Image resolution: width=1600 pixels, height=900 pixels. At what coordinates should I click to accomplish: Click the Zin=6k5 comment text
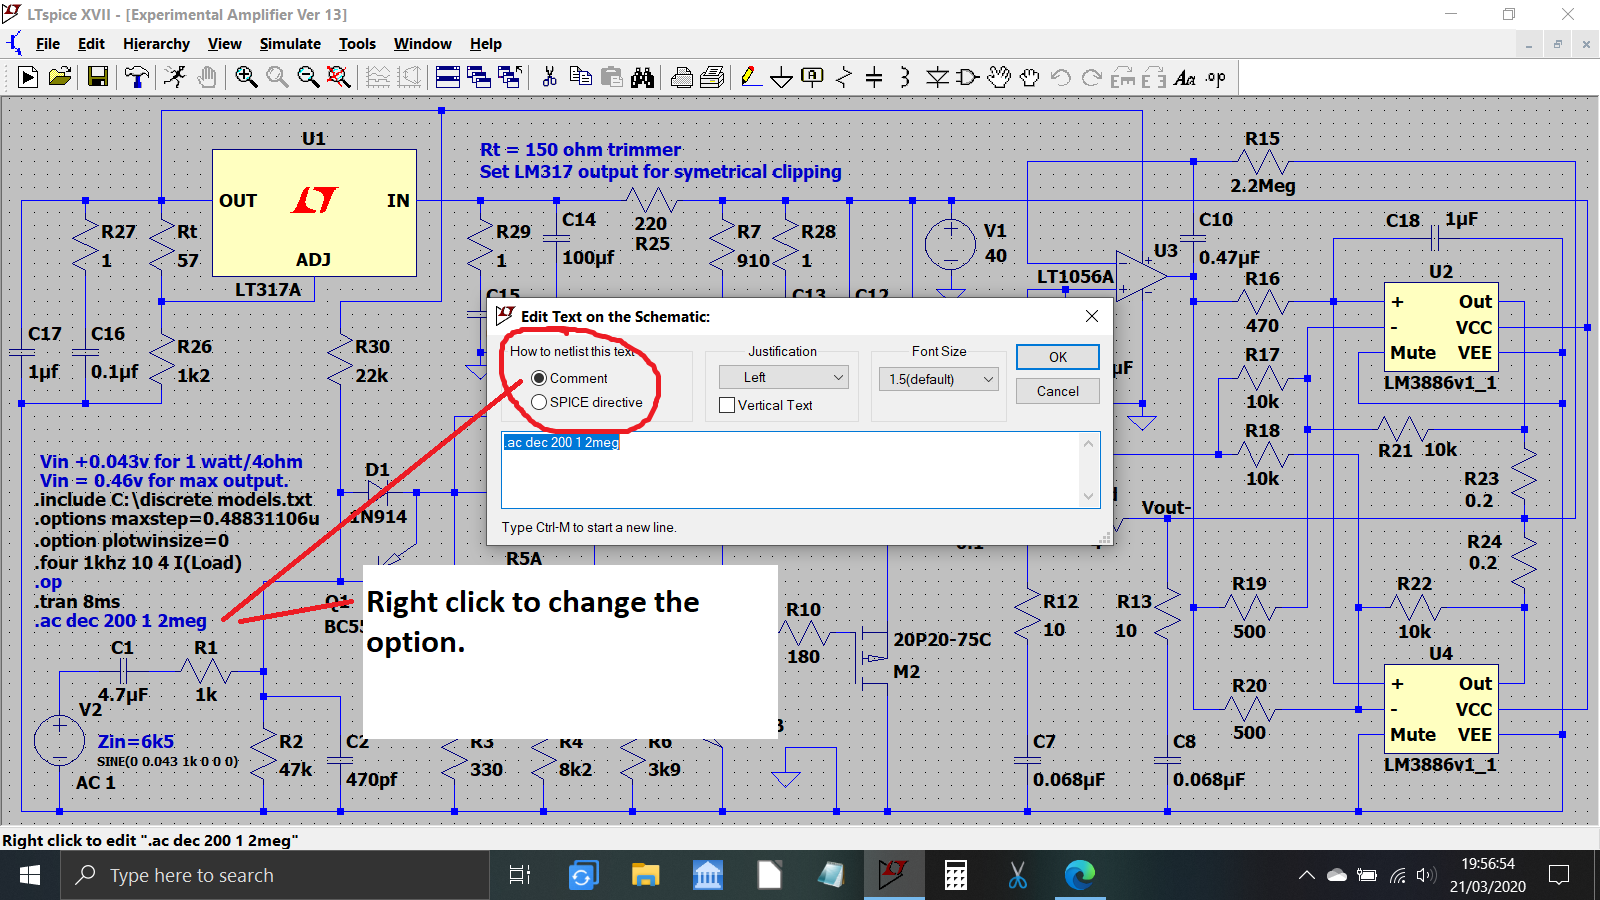point(136,742)
